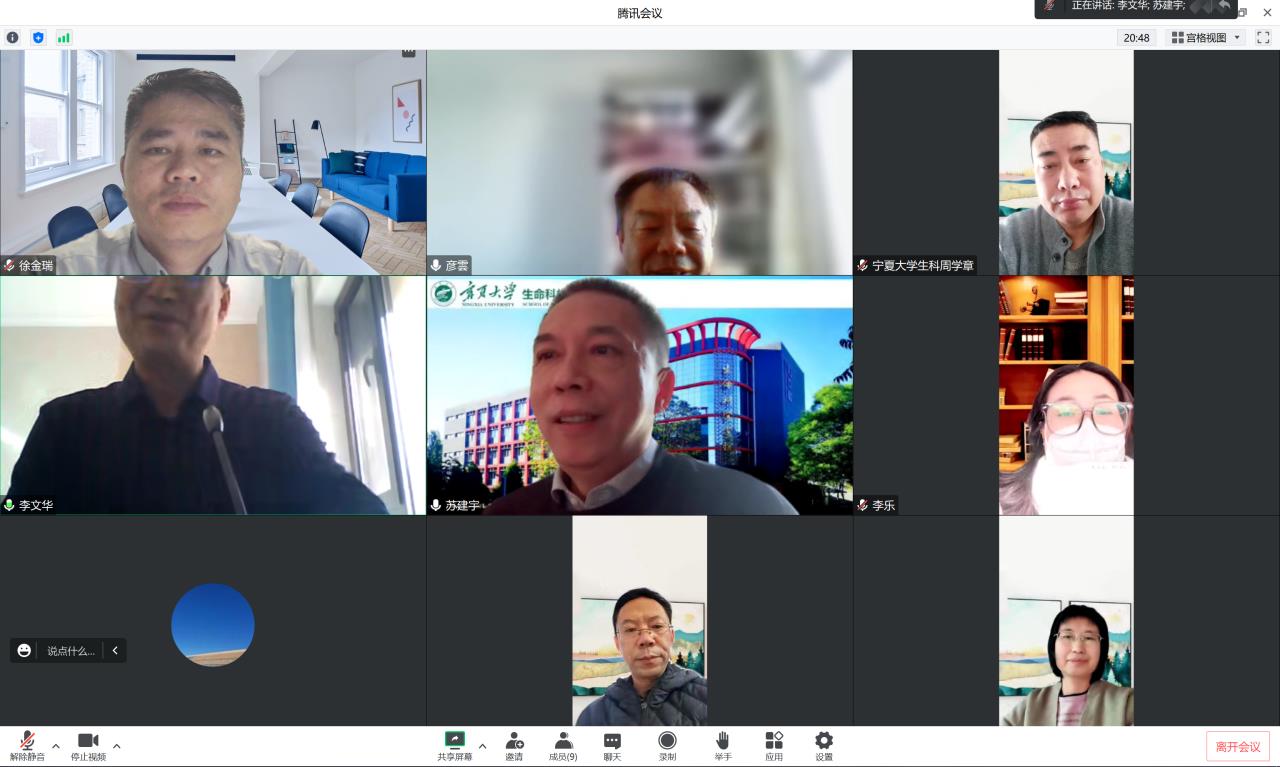Enter fullscreen mode via top-right icon

coord(1263,38)
